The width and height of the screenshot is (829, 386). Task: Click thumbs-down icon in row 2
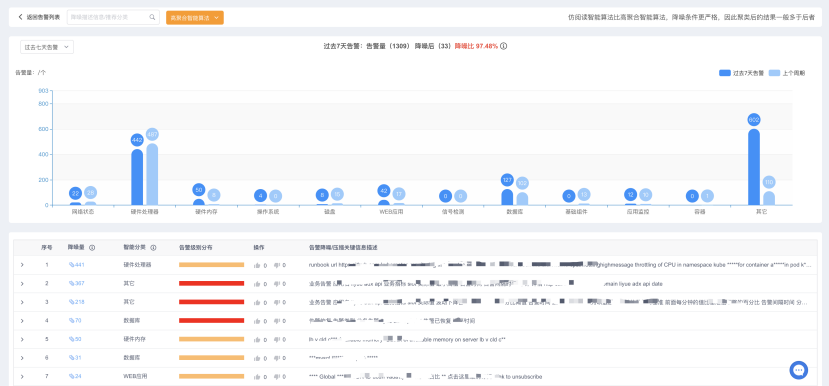pyautogui.click(x=277, y=284)
